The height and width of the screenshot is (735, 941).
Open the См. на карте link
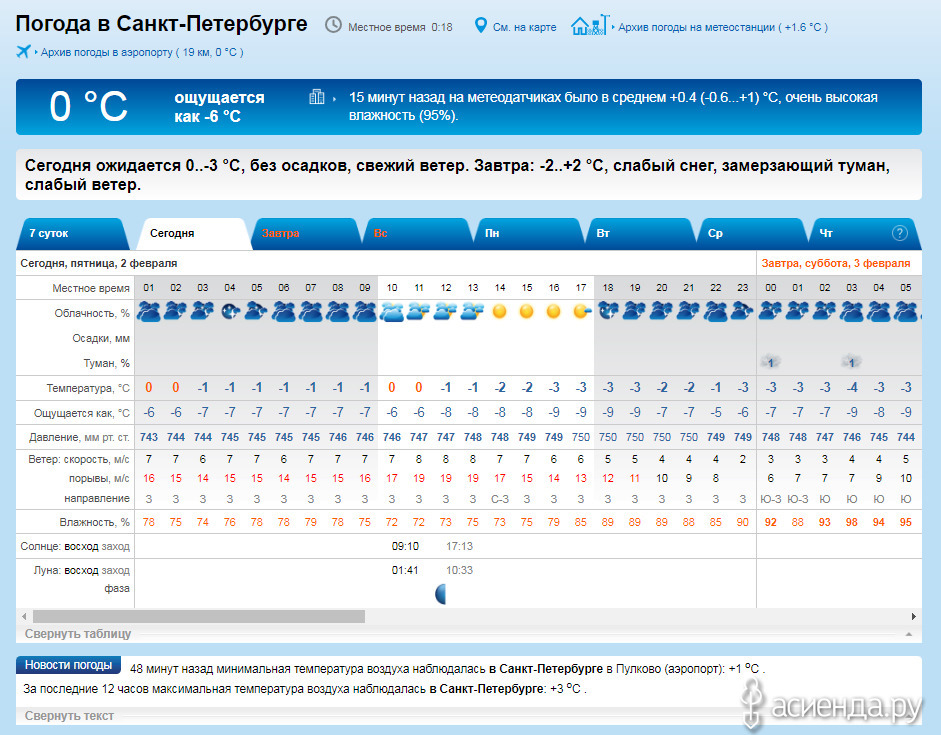click(525, 27)
